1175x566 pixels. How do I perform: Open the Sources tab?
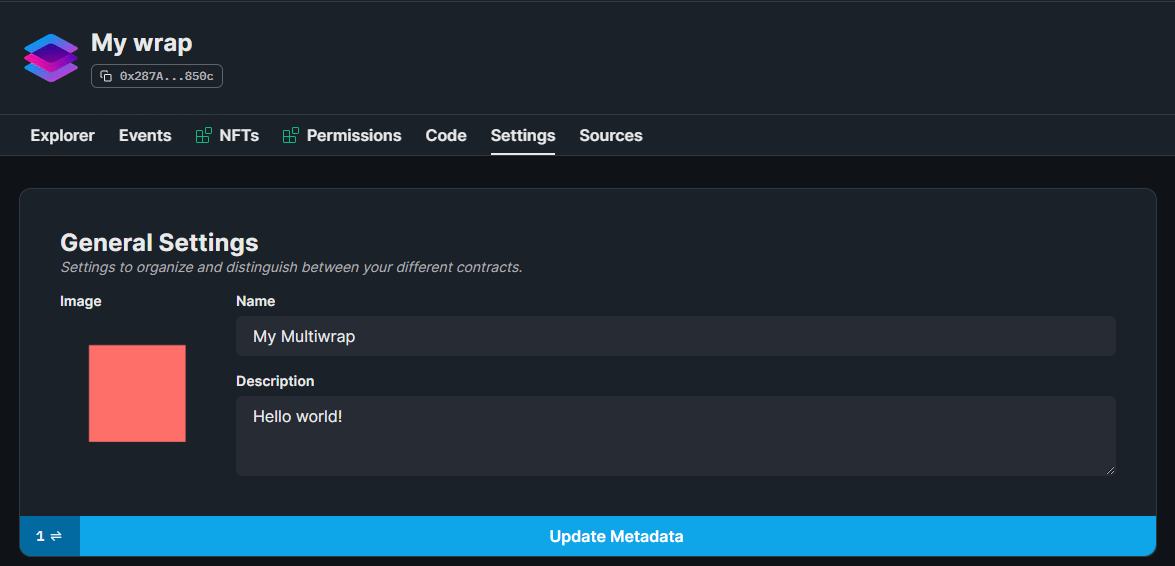pos(611,136)
